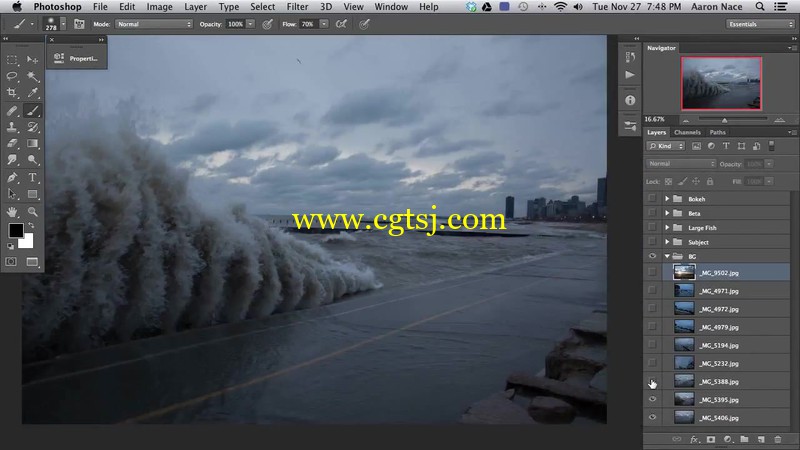Switch to the Paths tab

[x=717, y=132]
